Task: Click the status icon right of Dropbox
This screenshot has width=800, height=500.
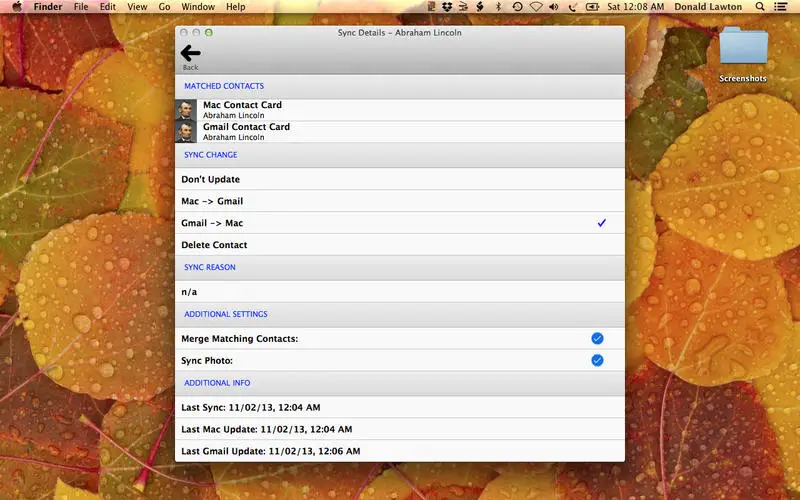Action: 463,7
